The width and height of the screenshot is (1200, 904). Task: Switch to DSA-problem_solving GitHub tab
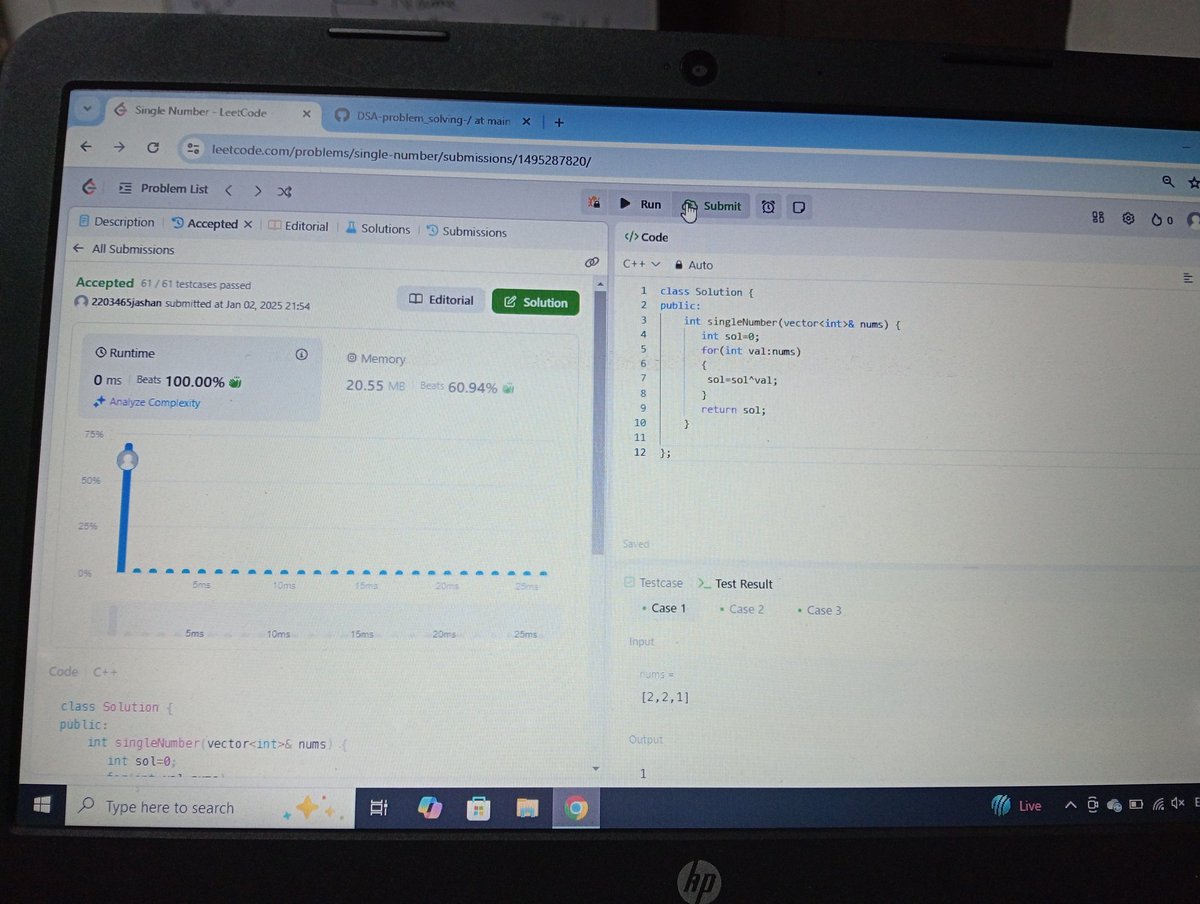coord(434,118)
